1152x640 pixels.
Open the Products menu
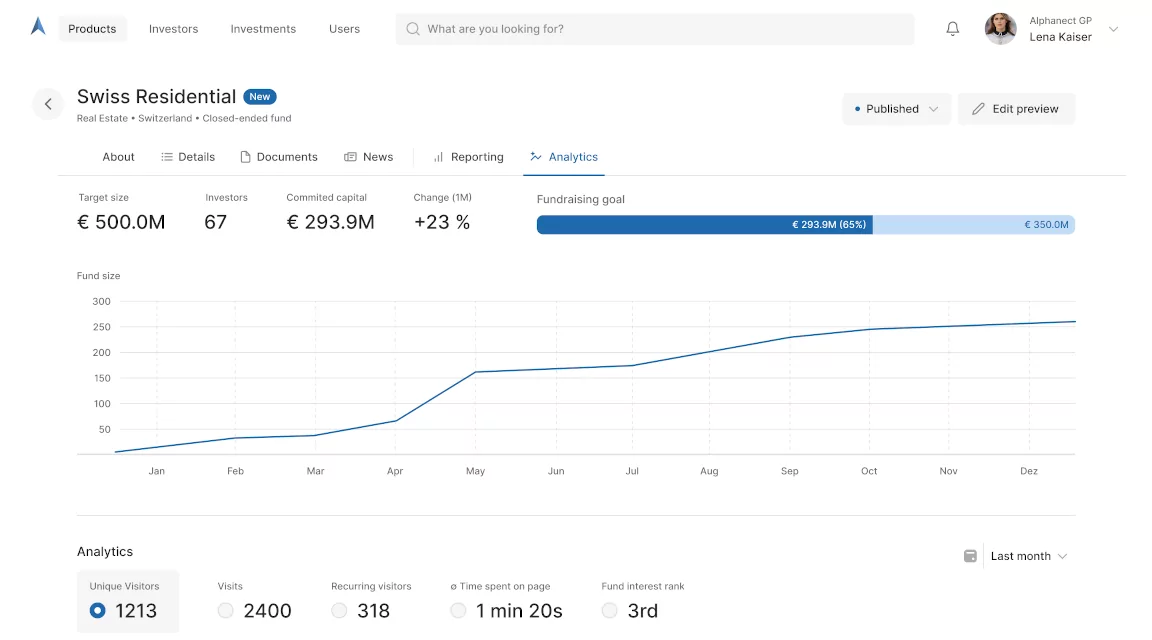[x=93, y=29]
